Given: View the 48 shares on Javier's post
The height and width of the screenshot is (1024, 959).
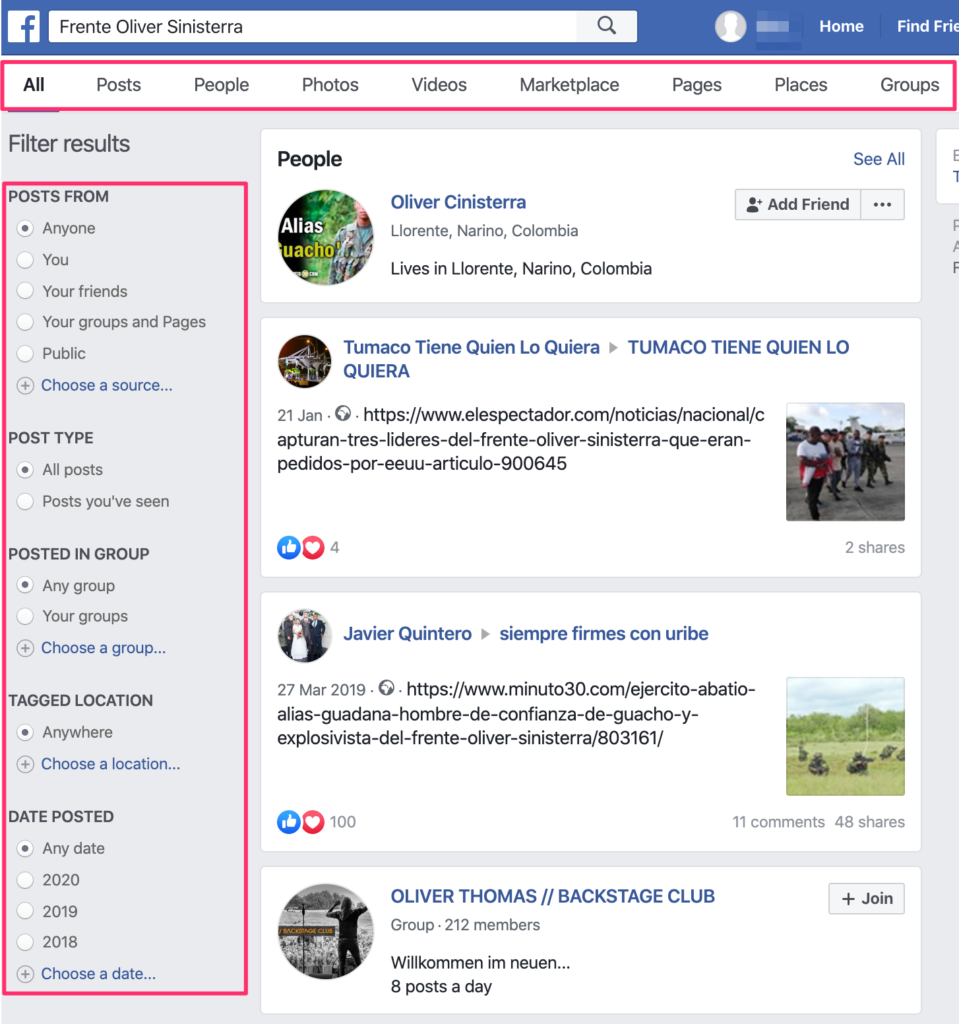Looking at the screenshot, I should pos(870,822).
